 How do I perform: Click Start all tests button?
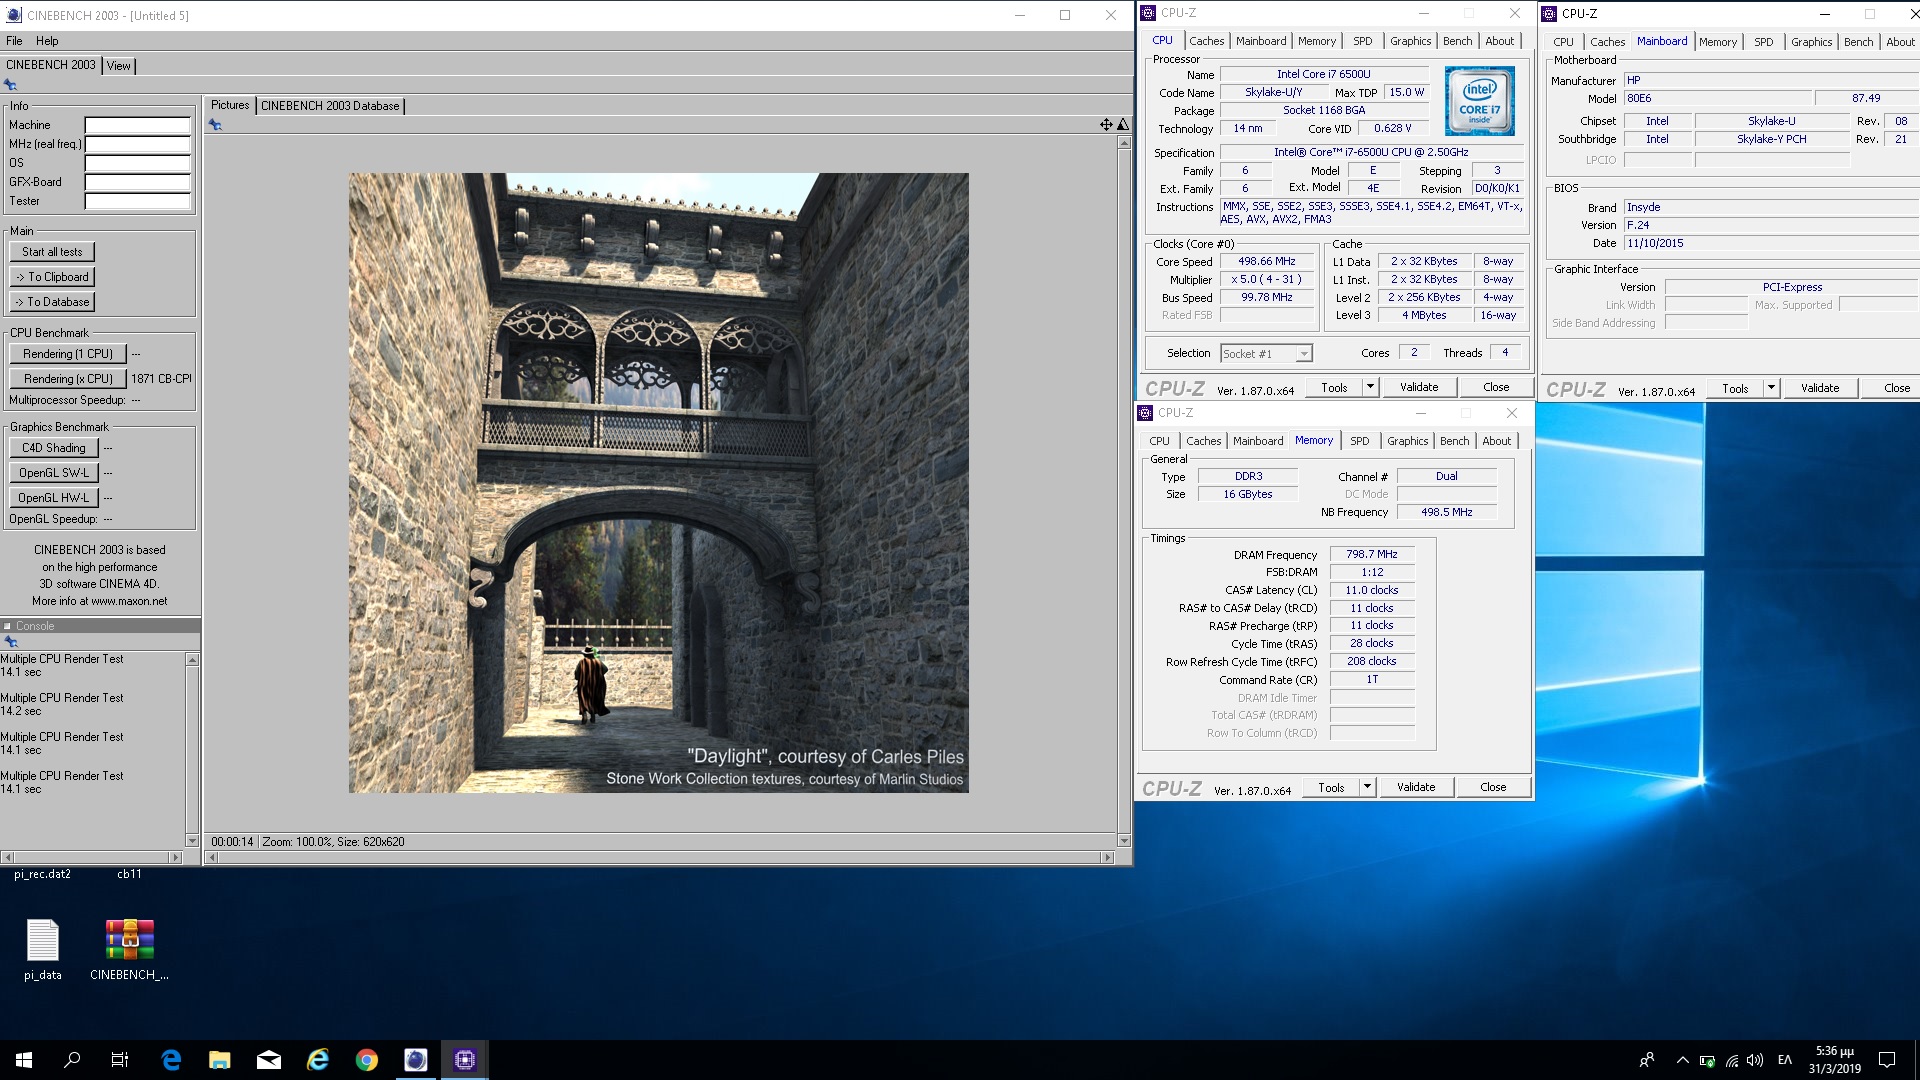52,252
